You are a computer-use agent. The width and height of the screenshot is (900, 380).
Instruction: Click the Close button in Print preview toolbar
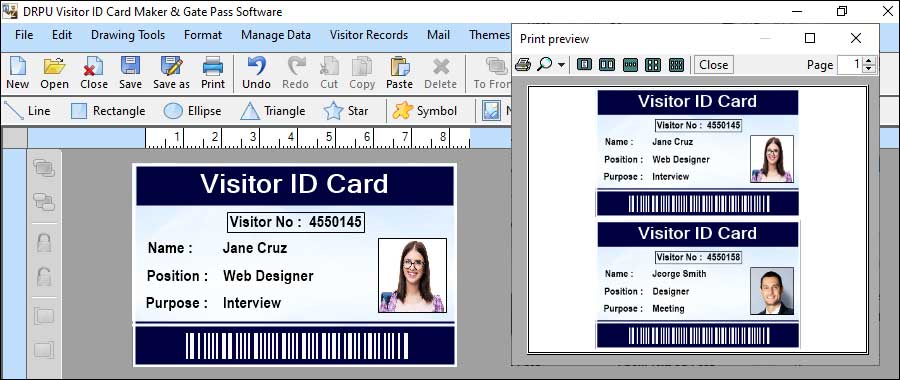[713, 65]
